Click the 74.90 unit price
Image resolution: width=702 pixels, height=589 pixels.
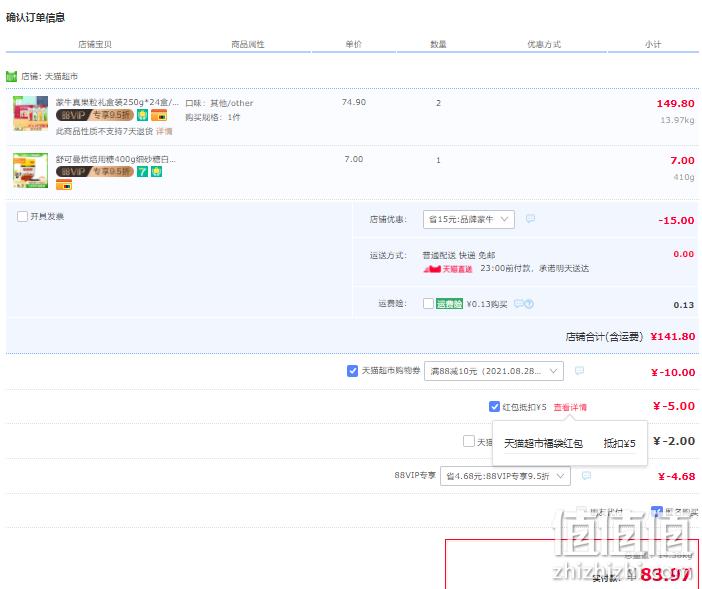(354, 102)
